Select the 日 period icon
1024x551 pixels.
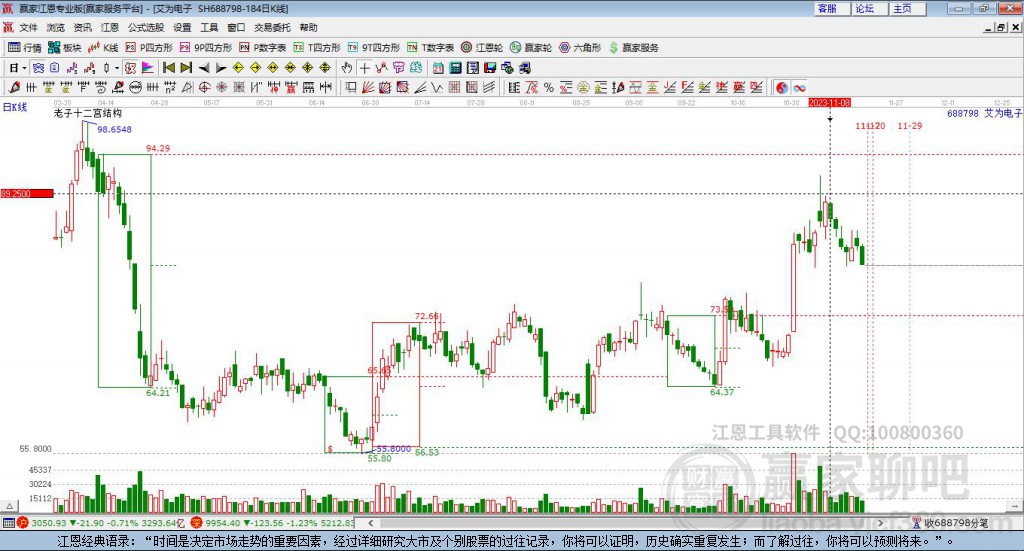14,68
